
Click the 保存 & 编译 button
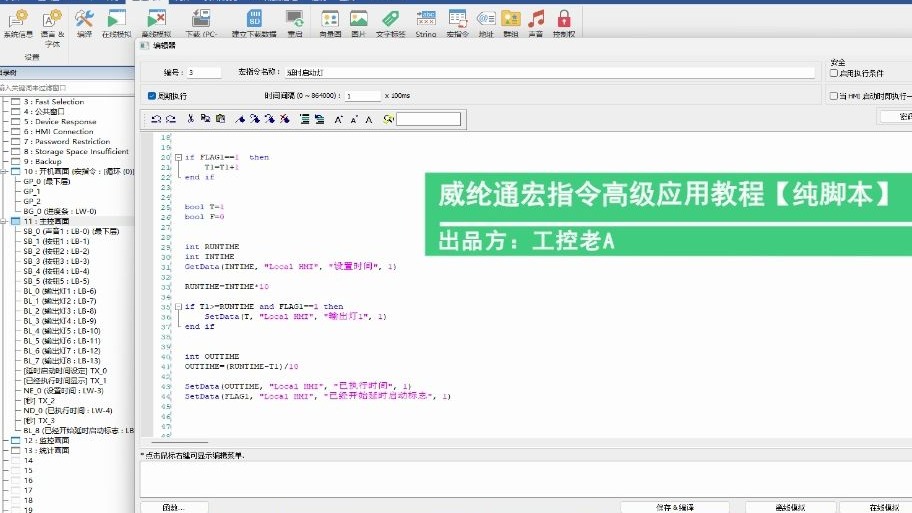(x=675, y=507)
